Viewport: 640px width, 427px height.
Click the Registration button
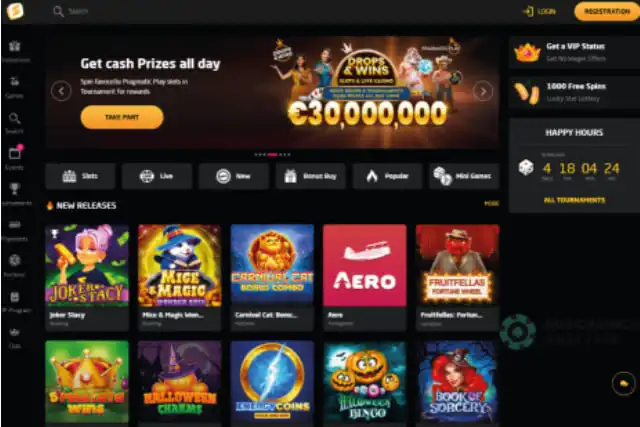click(x=607, y=11)
